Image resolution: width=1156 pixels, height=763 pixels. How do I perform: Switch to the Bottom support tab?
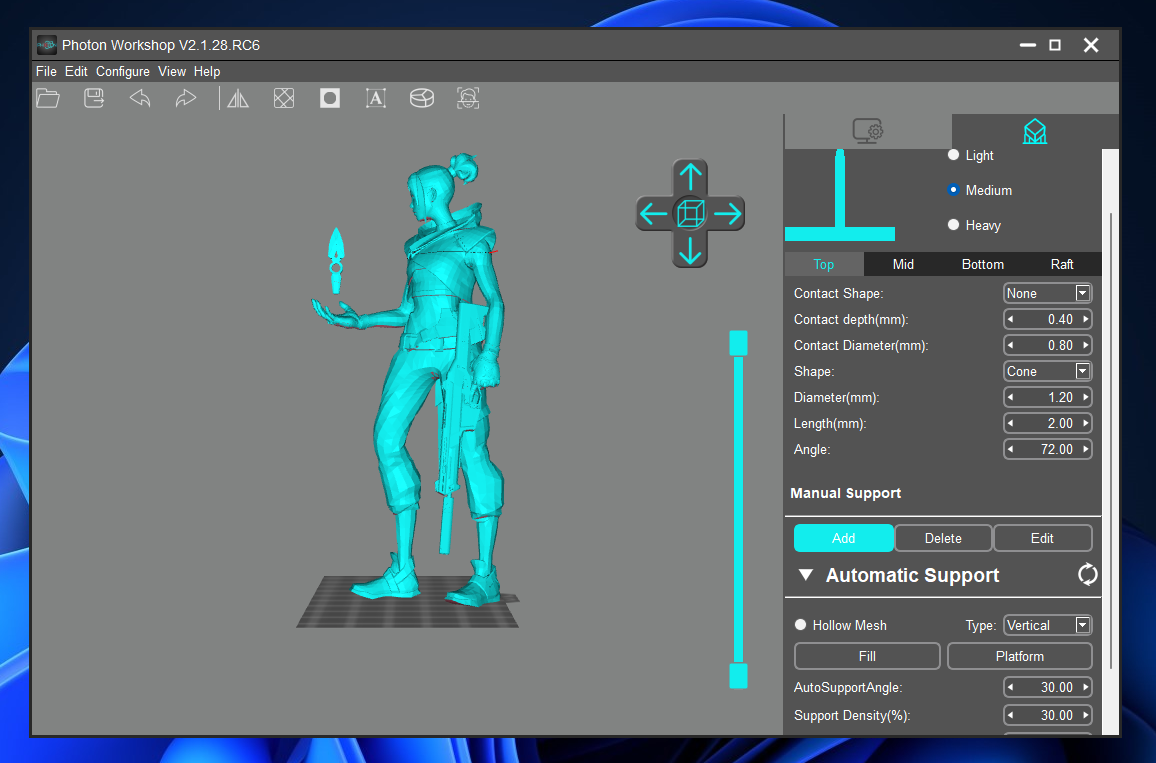982,264
